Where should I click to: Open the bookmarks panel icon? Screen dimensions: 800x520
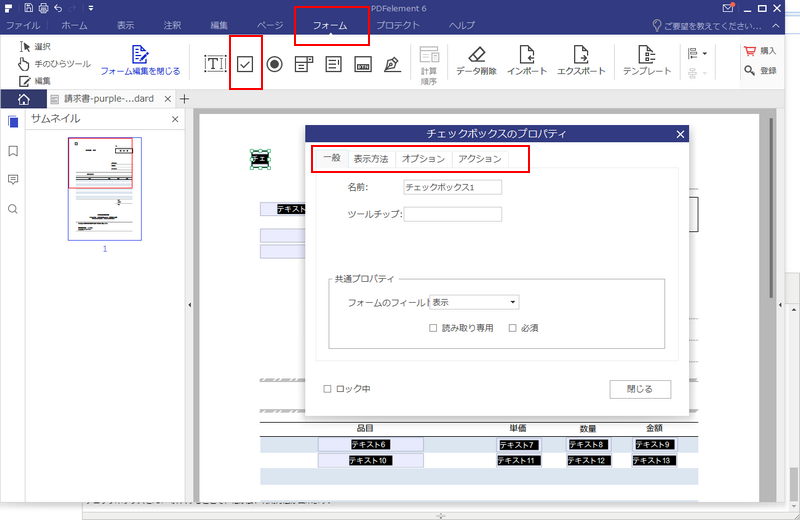pos(13,151)
